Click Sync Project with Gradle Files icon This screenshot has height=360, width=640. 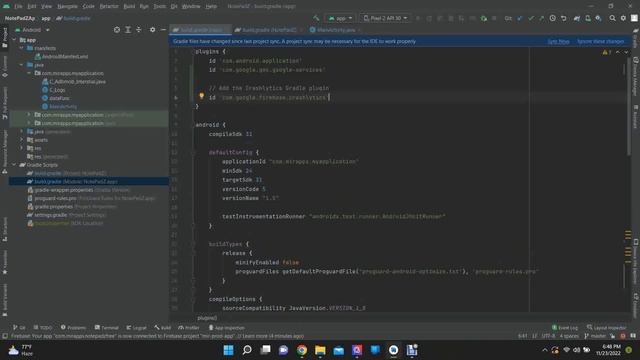(577, 18)
